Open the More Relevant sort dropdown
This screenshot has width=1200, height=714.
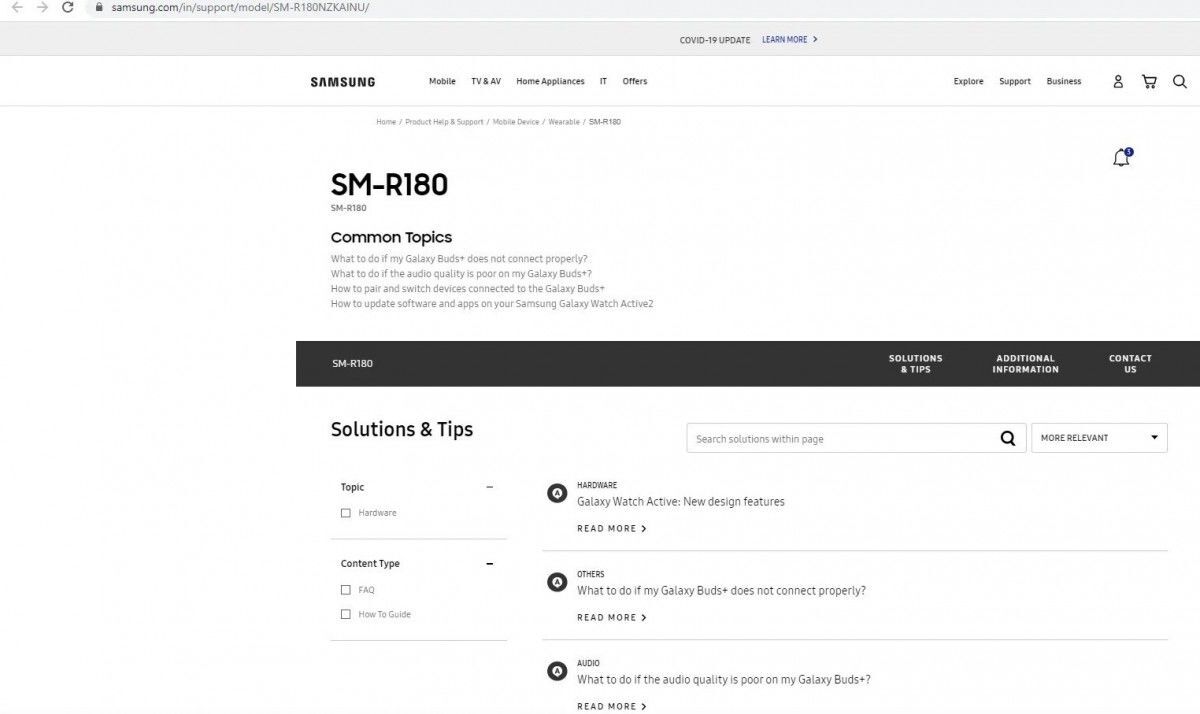1098,438
